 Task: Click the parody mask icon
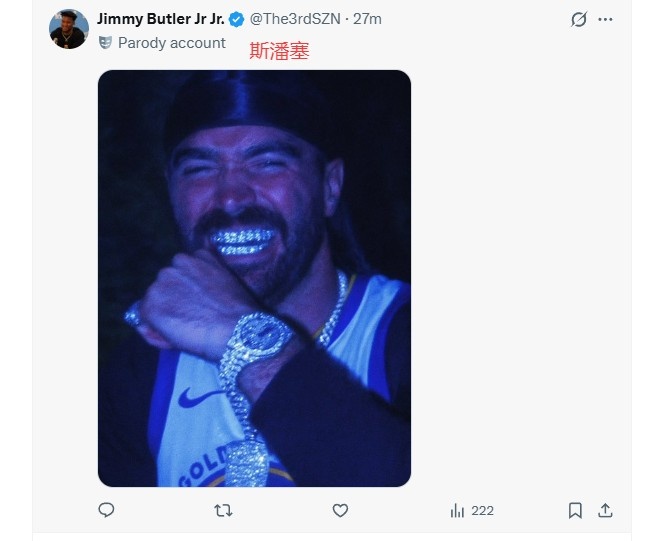pyautogui.click(x=105, y=43)
